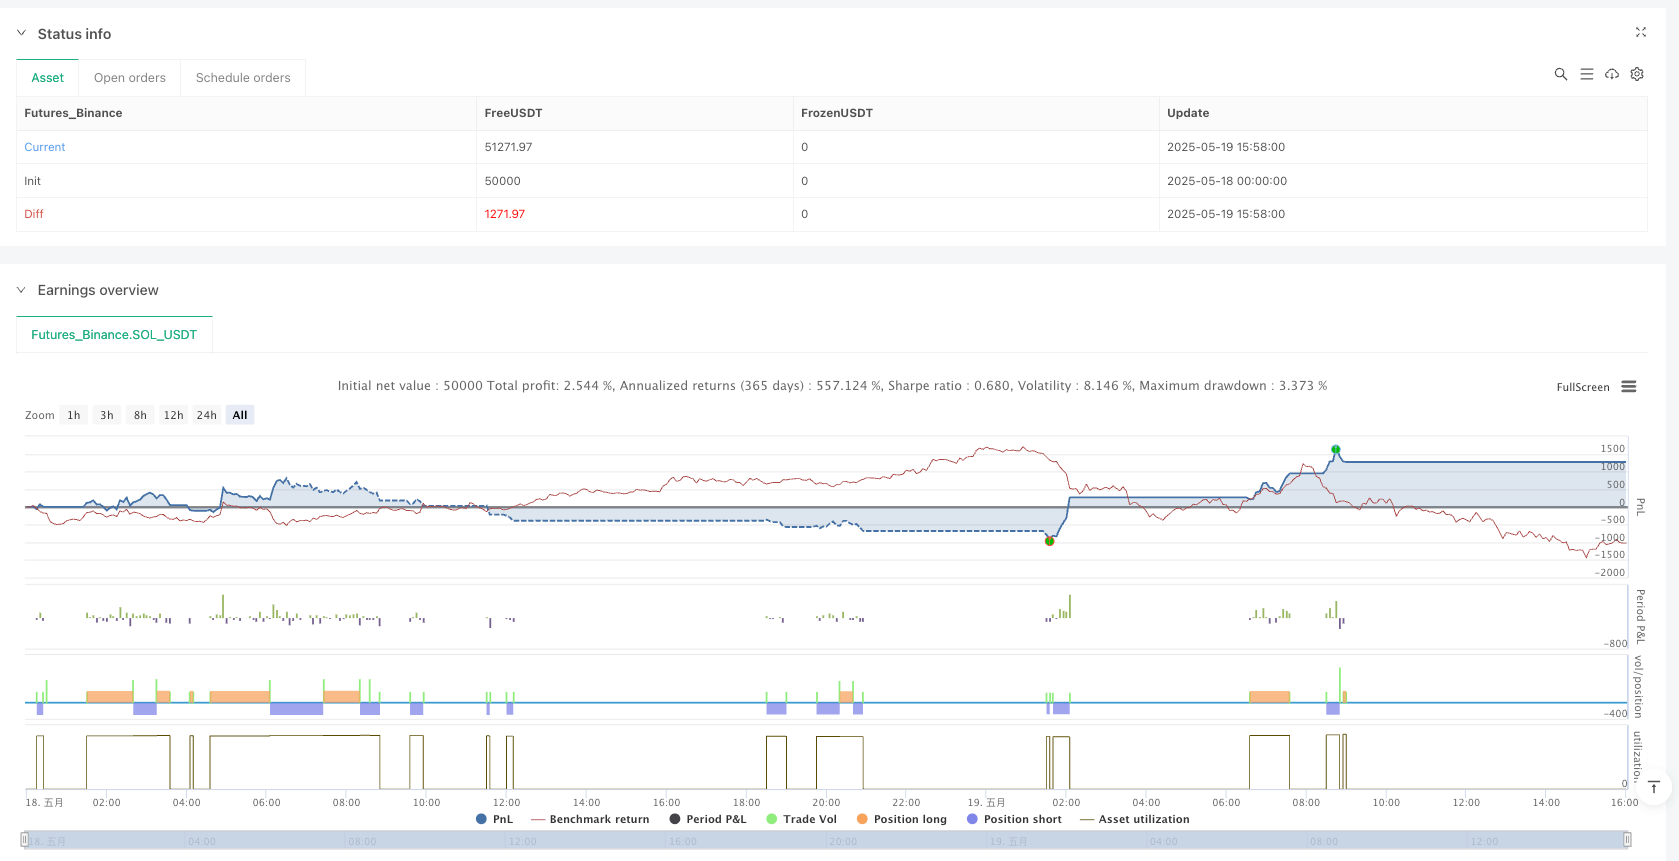Click the right handle of the range navigator

[1627, 840]
